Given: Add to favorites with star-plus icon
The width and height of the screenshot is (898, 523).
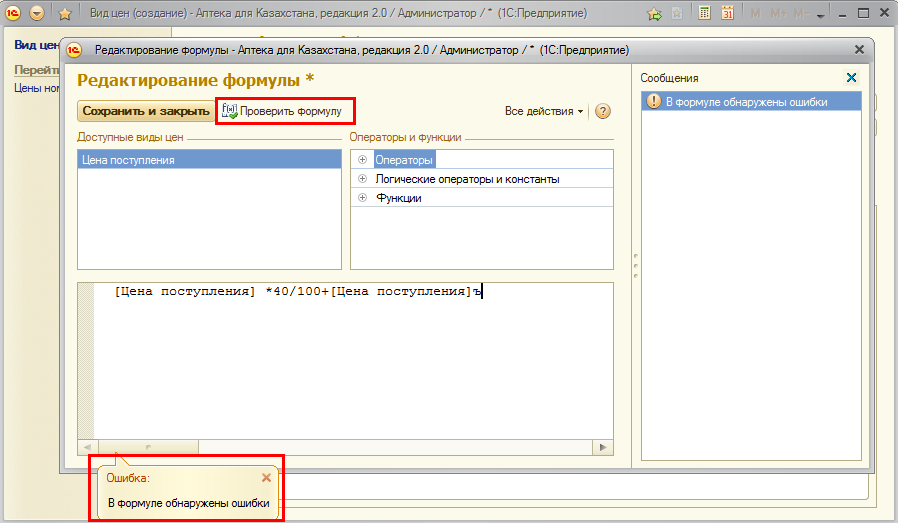Looking at the screenshot, I should (654, 14).
